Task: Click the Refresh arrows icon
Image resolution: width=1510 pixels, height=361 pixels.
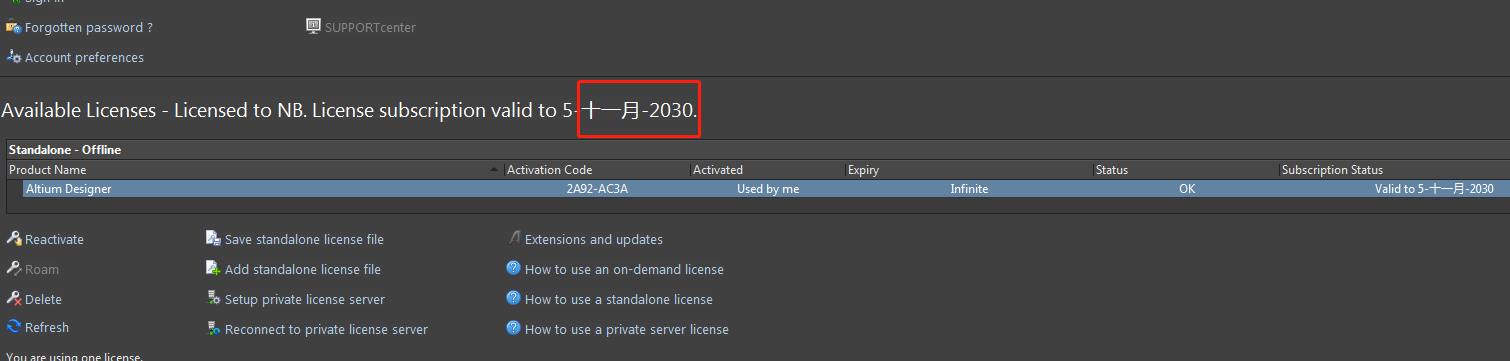Action: pyautogui.click(x=14, y=327)
